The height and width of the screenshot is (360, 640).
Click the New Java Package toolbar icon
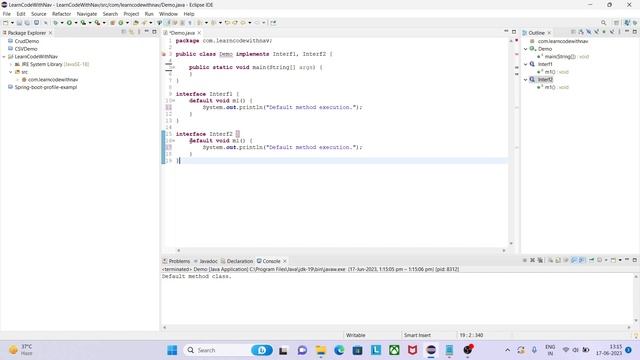(112, 23)
